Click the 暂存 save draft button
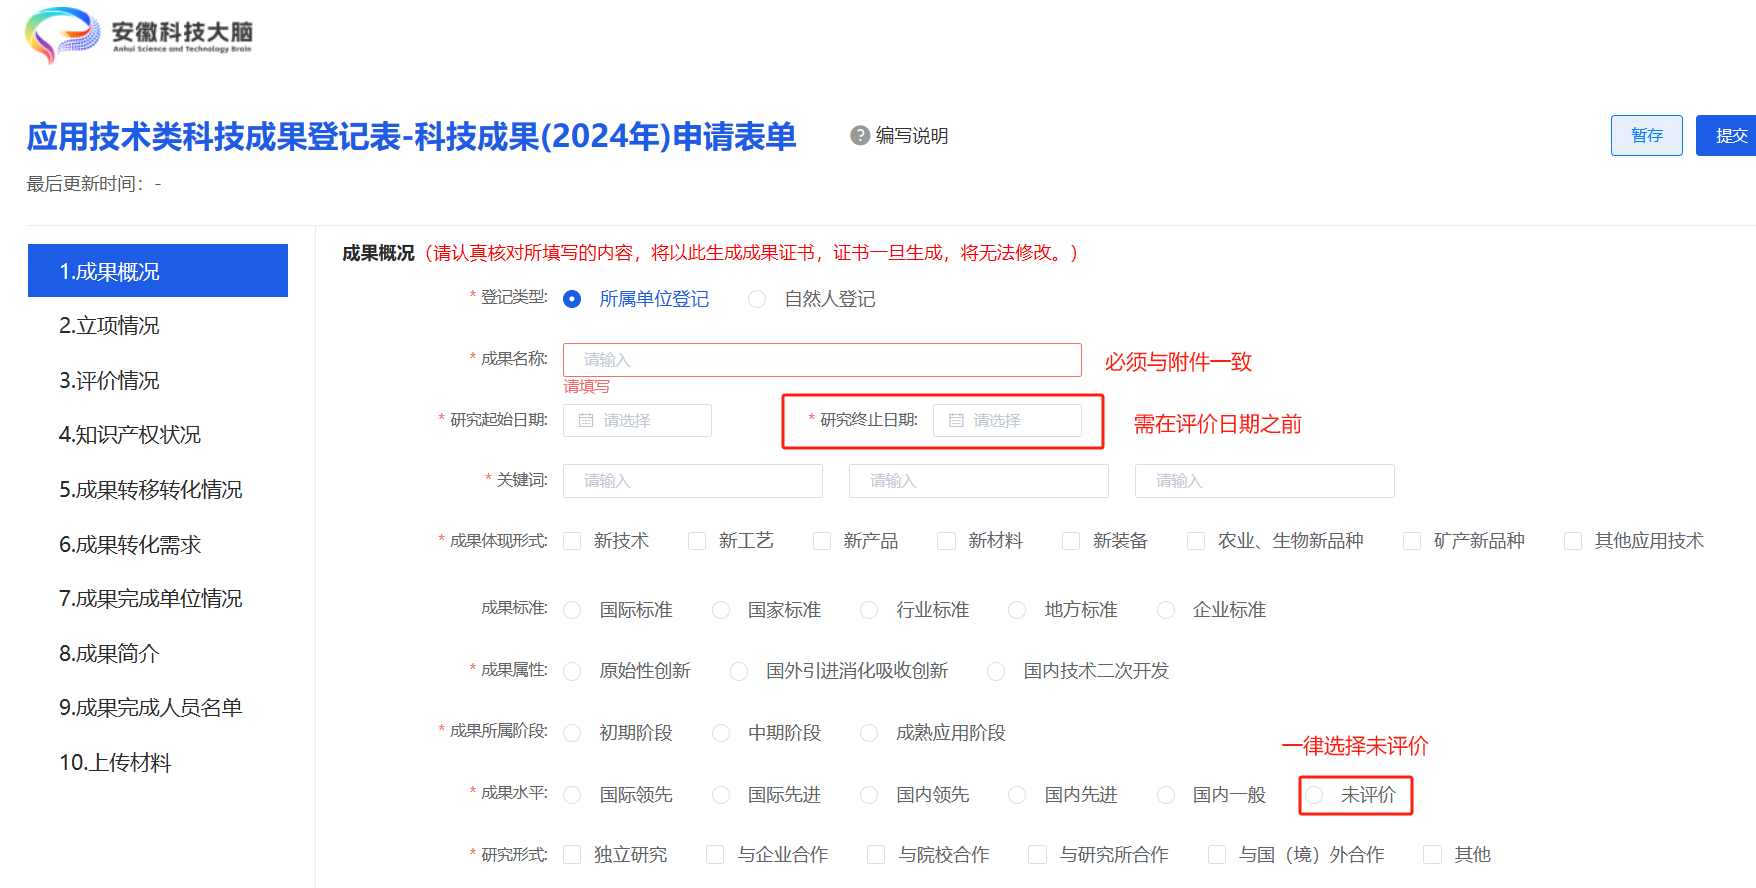Image resolution: width=1756 pixels, height=888 pixels. tap(1647, 135)
